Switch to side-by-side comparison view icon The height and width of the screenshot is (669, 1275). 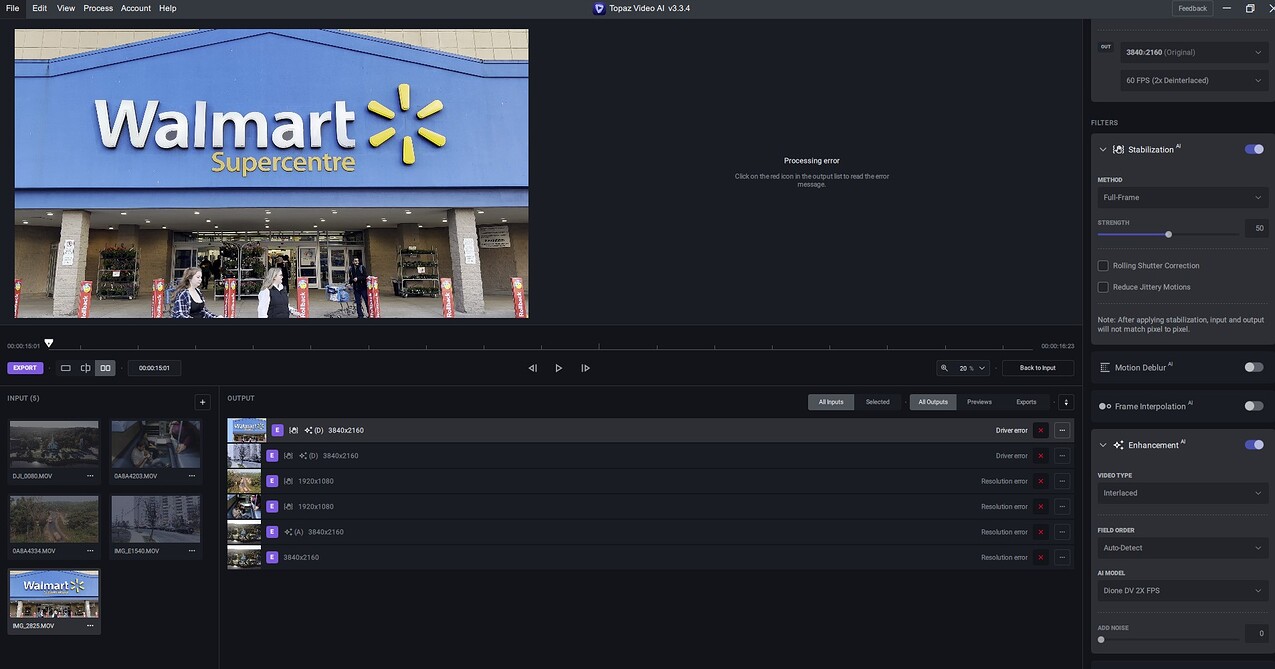pyautogui.click(x=105, y=368)
